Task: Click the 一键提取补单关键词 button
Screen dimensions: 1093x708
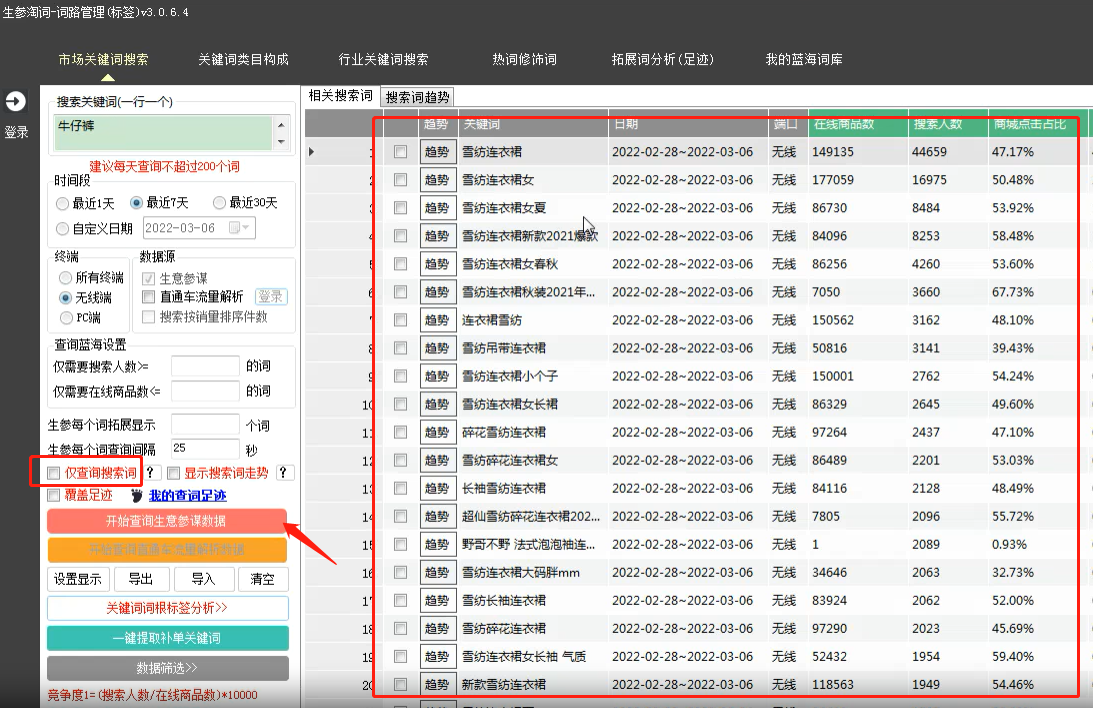Action: point(167,638)
